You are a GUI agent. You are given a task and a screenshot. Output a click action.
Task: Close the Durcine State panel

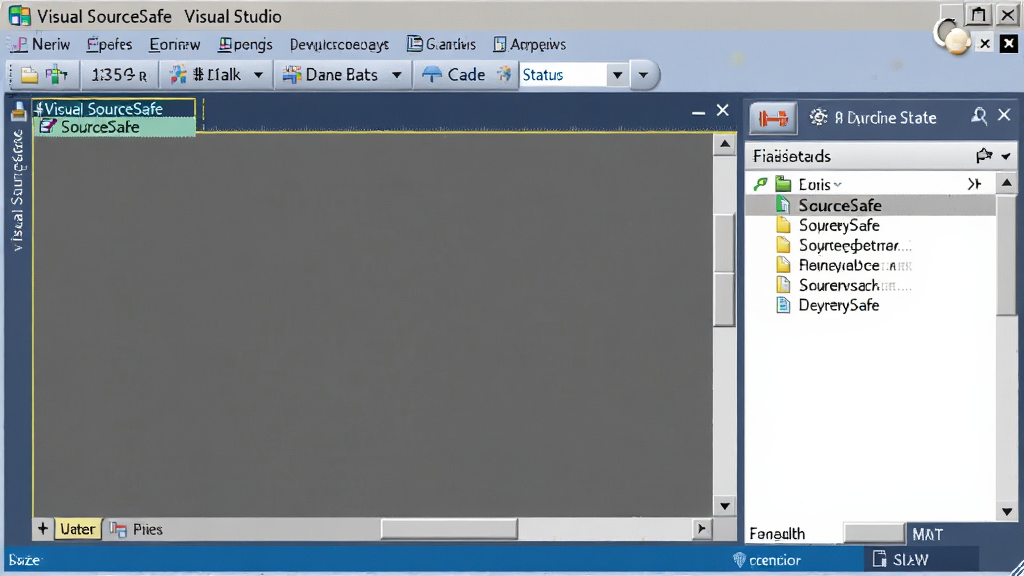coord(1004,116)
